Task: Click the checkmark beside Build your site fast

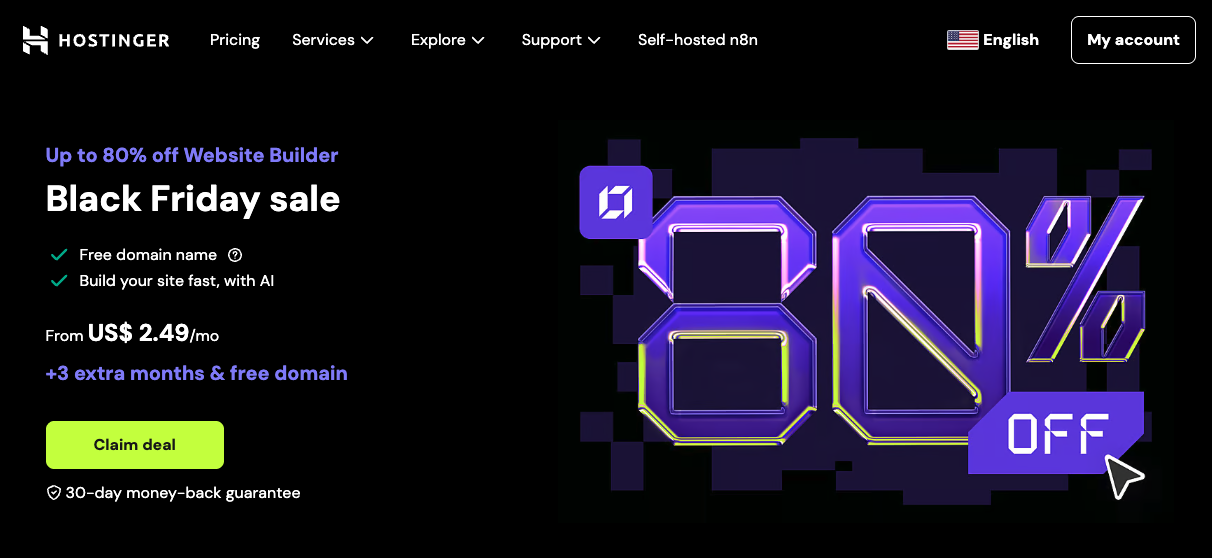Action: 59,281
